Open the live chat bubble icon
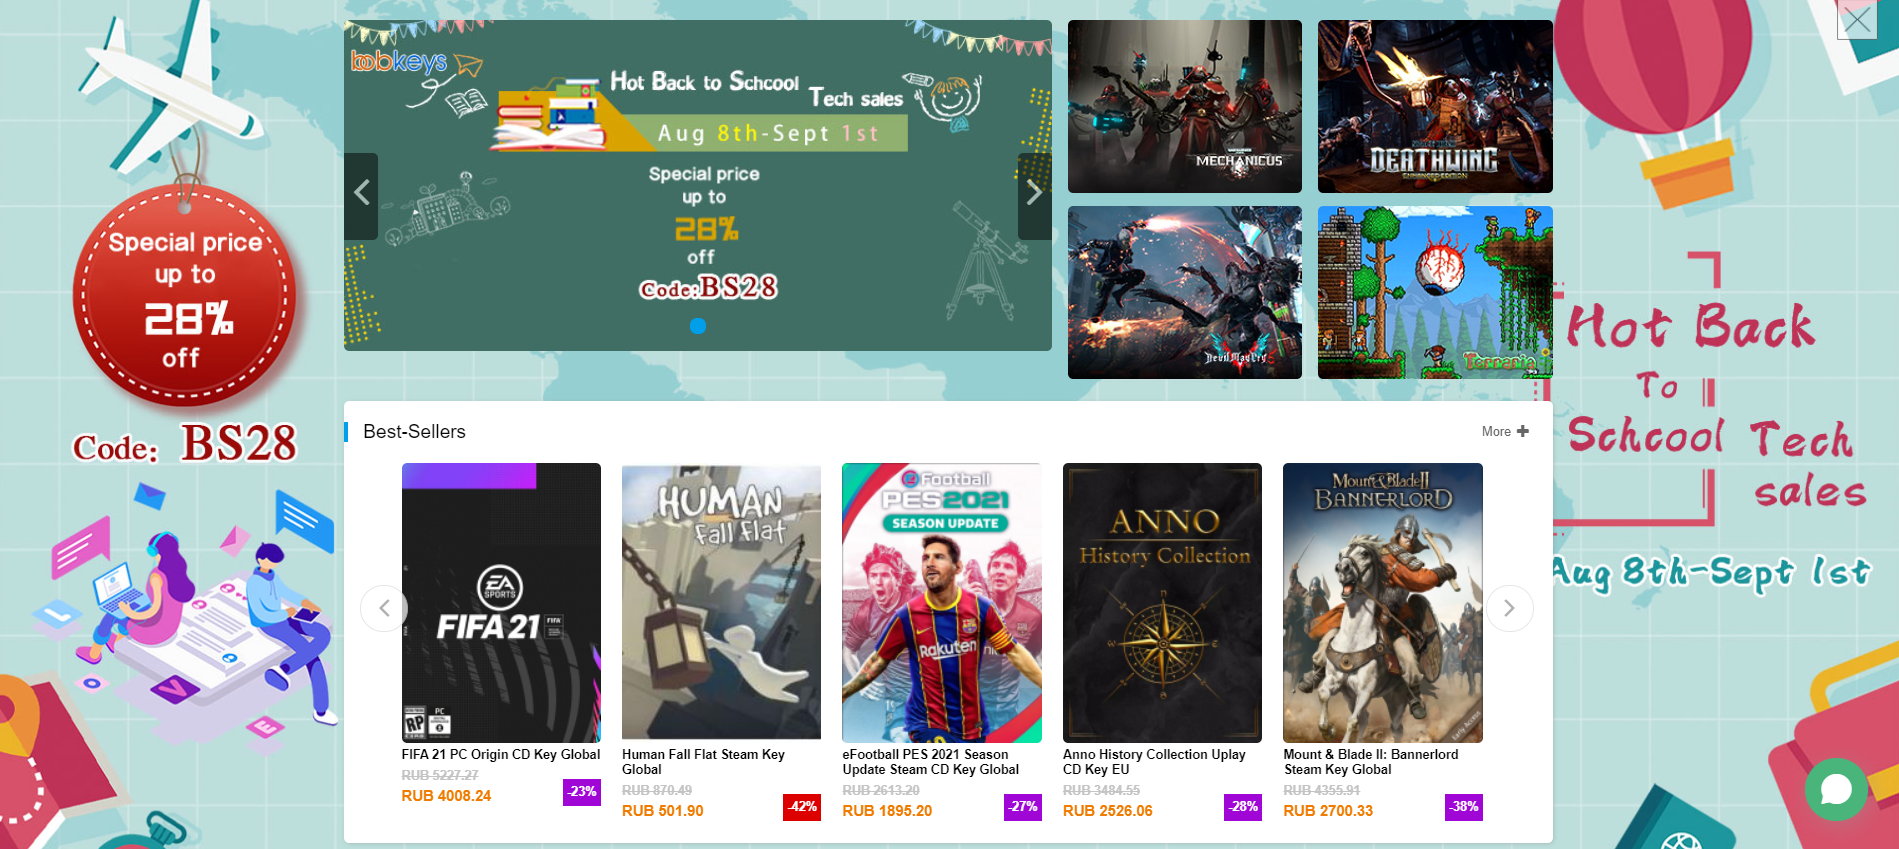The image size is (1899, 849). tap(1836, 790)
